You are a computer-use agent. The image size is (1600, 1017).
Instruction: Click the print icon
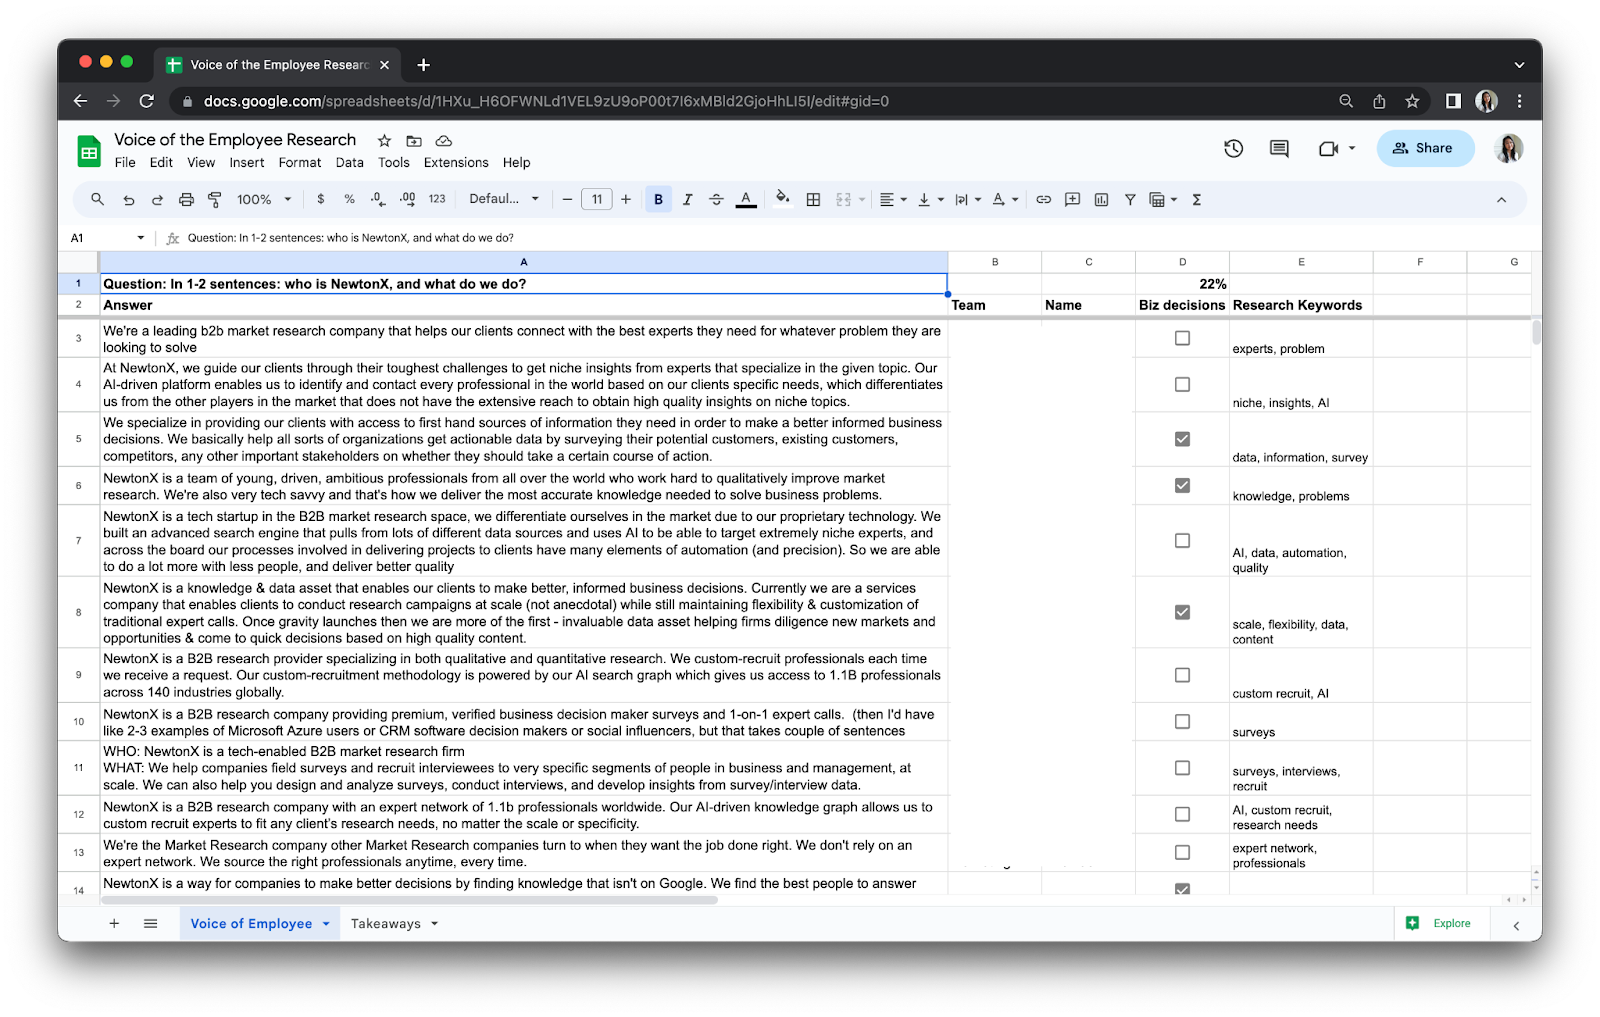(x=186, y=200)
